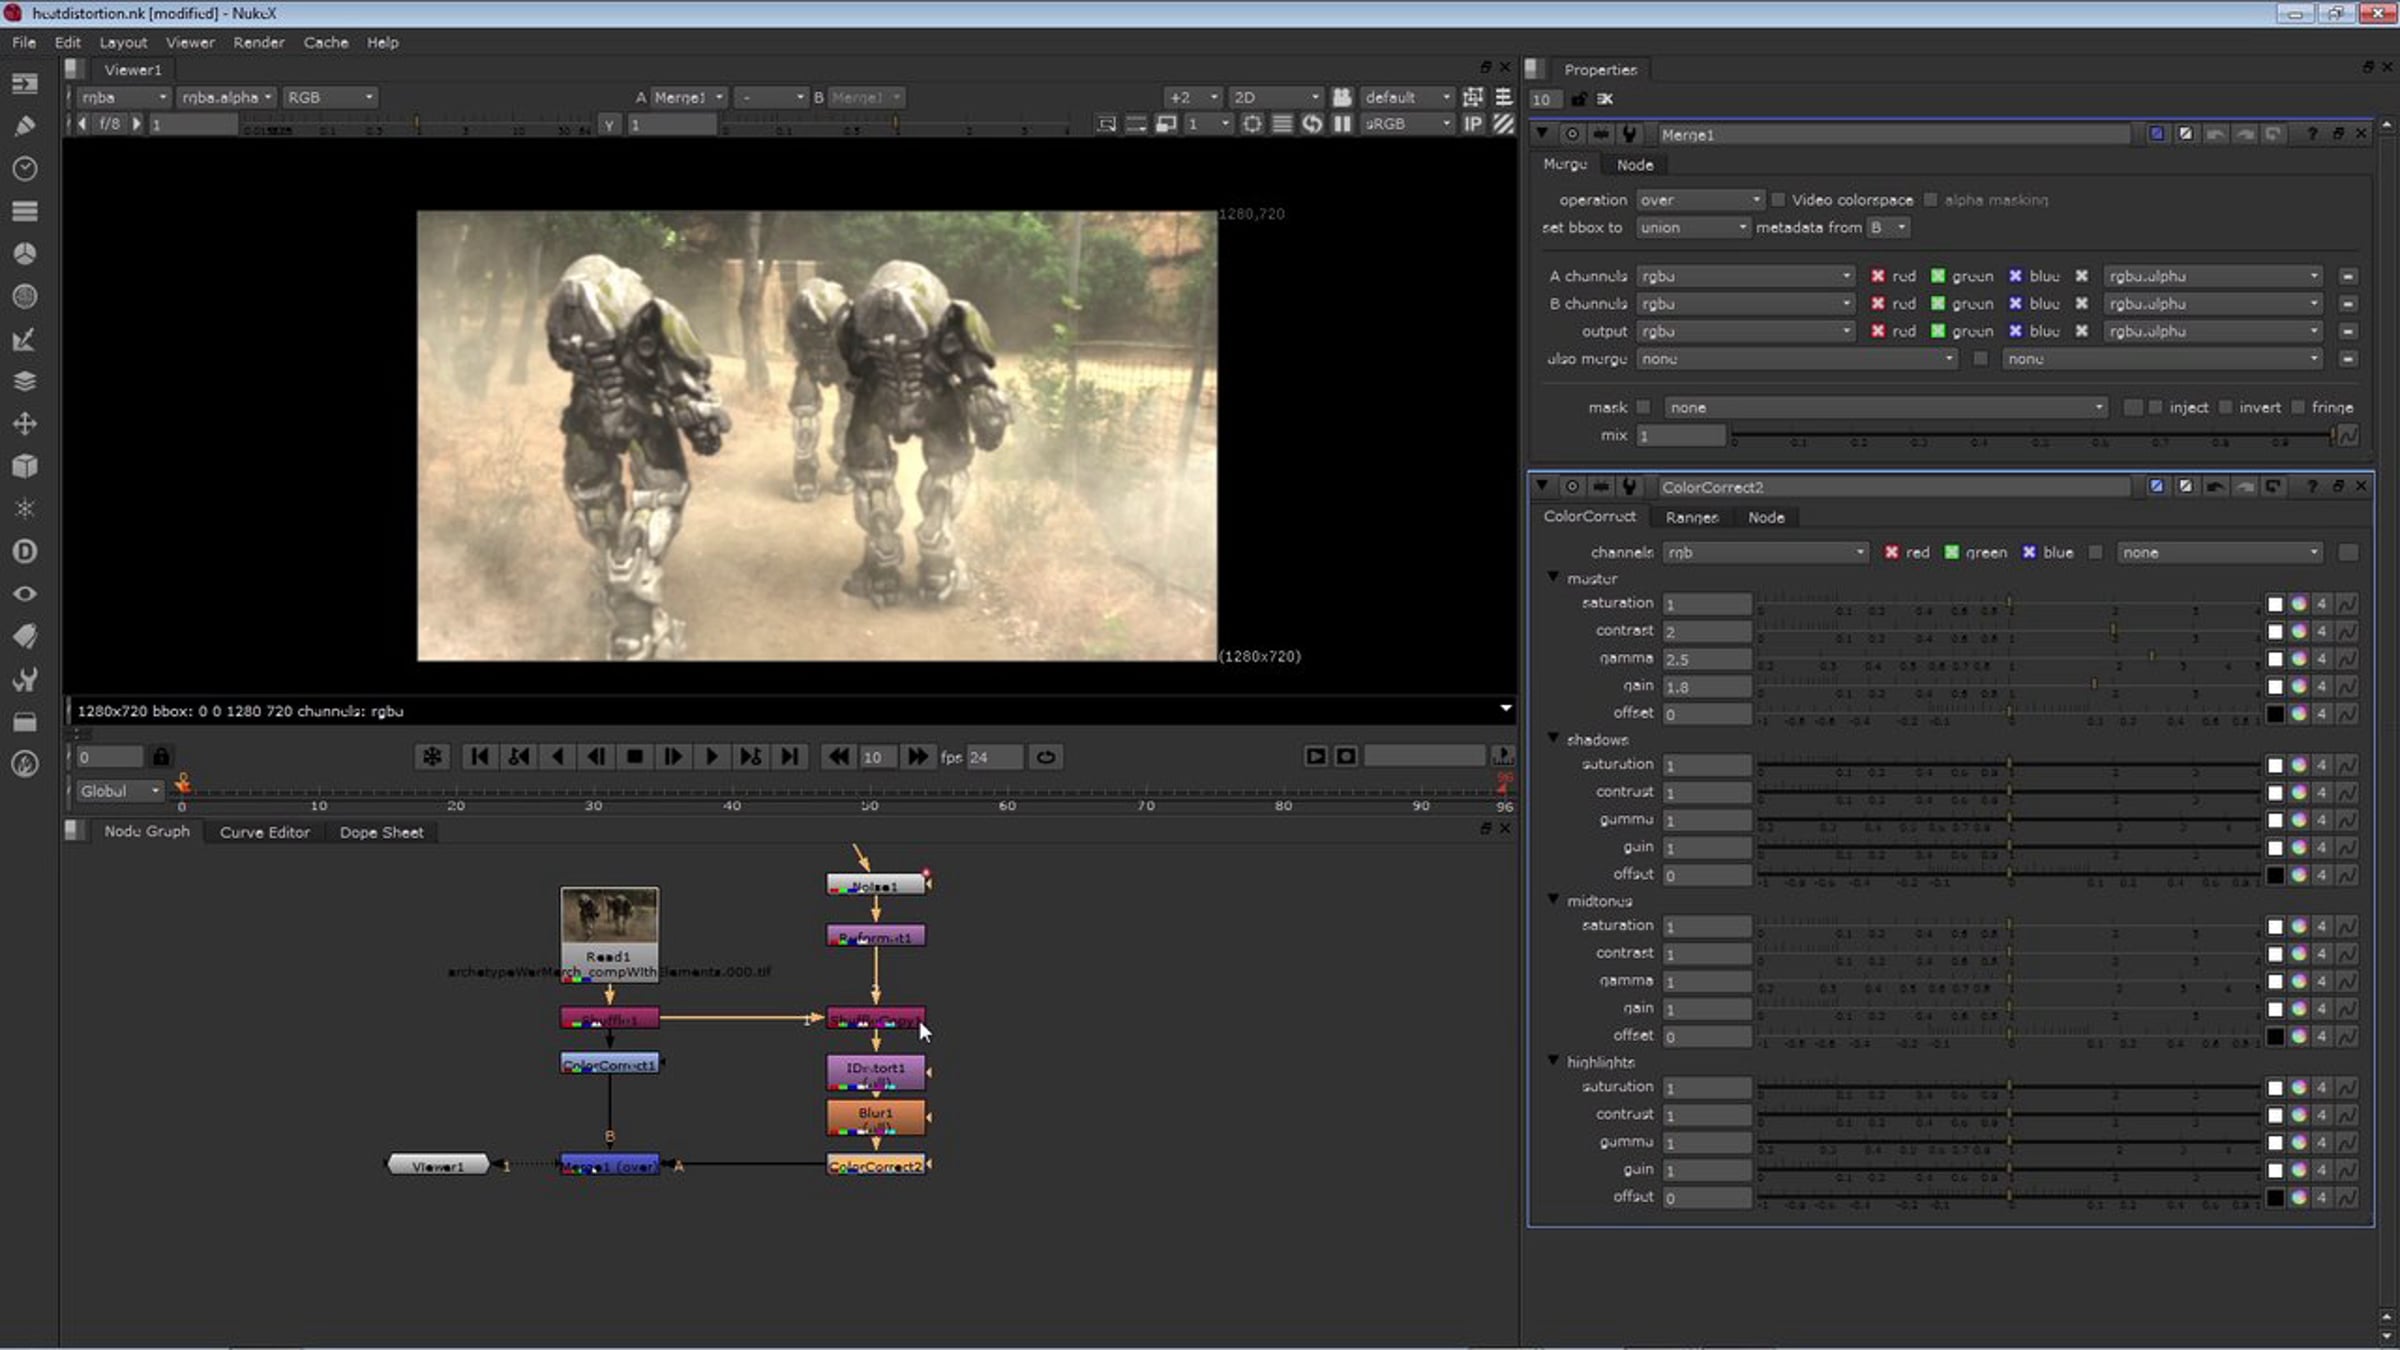The width and height of the screenshot is (2400, 1350).
Task: Collapse the shadows section triangle
Action: point(1553,739)
